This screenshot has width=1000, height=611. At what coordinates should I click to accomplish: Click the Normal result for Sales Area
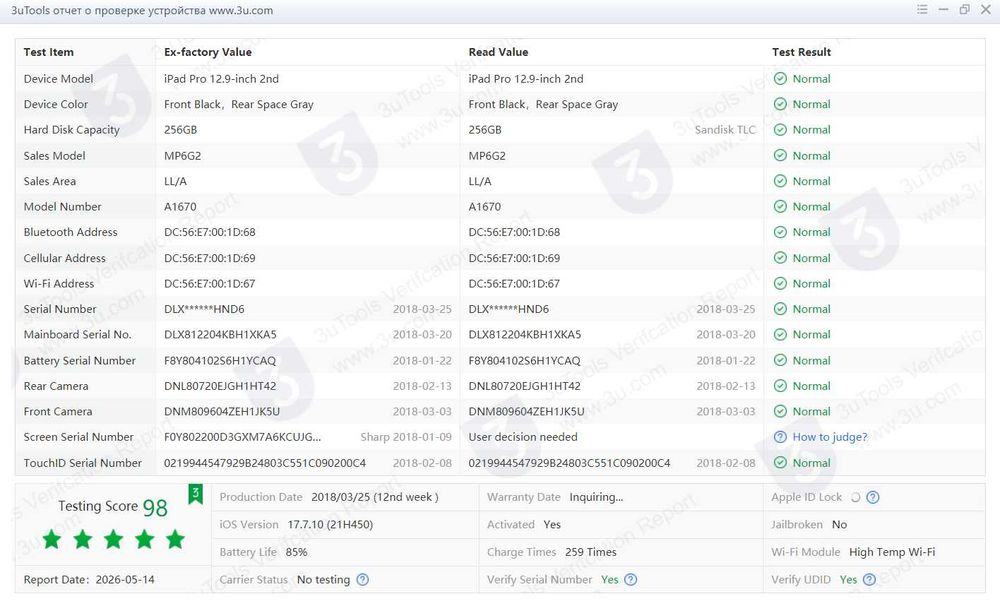[811, 181]
